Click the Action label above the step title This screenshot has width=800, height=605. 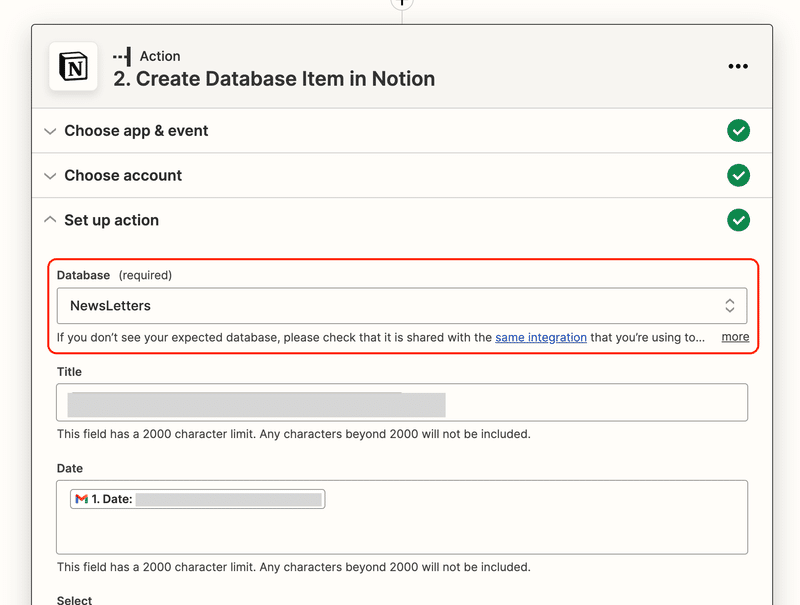click(x=160, y=56)
